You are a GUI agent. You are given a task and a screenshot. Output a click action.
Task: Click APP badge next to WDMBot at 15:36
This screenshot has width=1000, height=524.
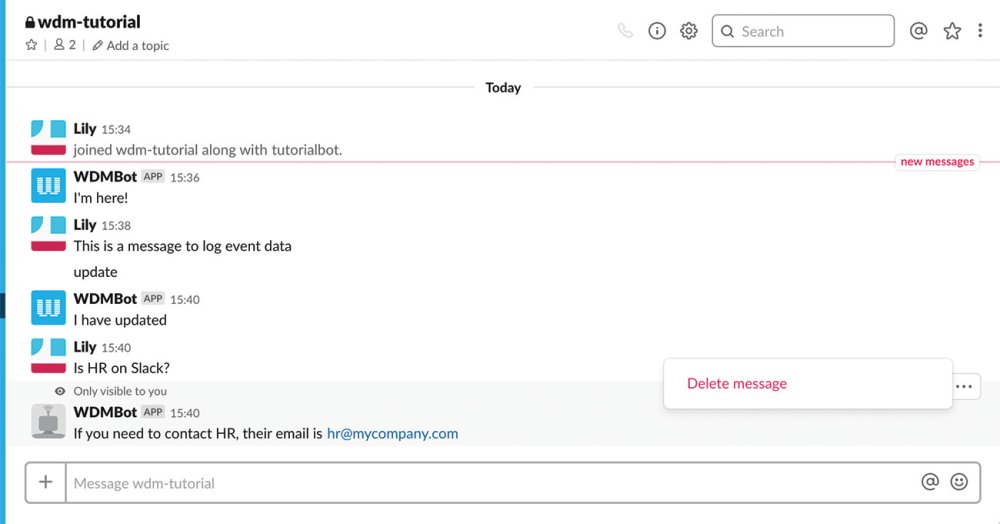pos(153,177)
